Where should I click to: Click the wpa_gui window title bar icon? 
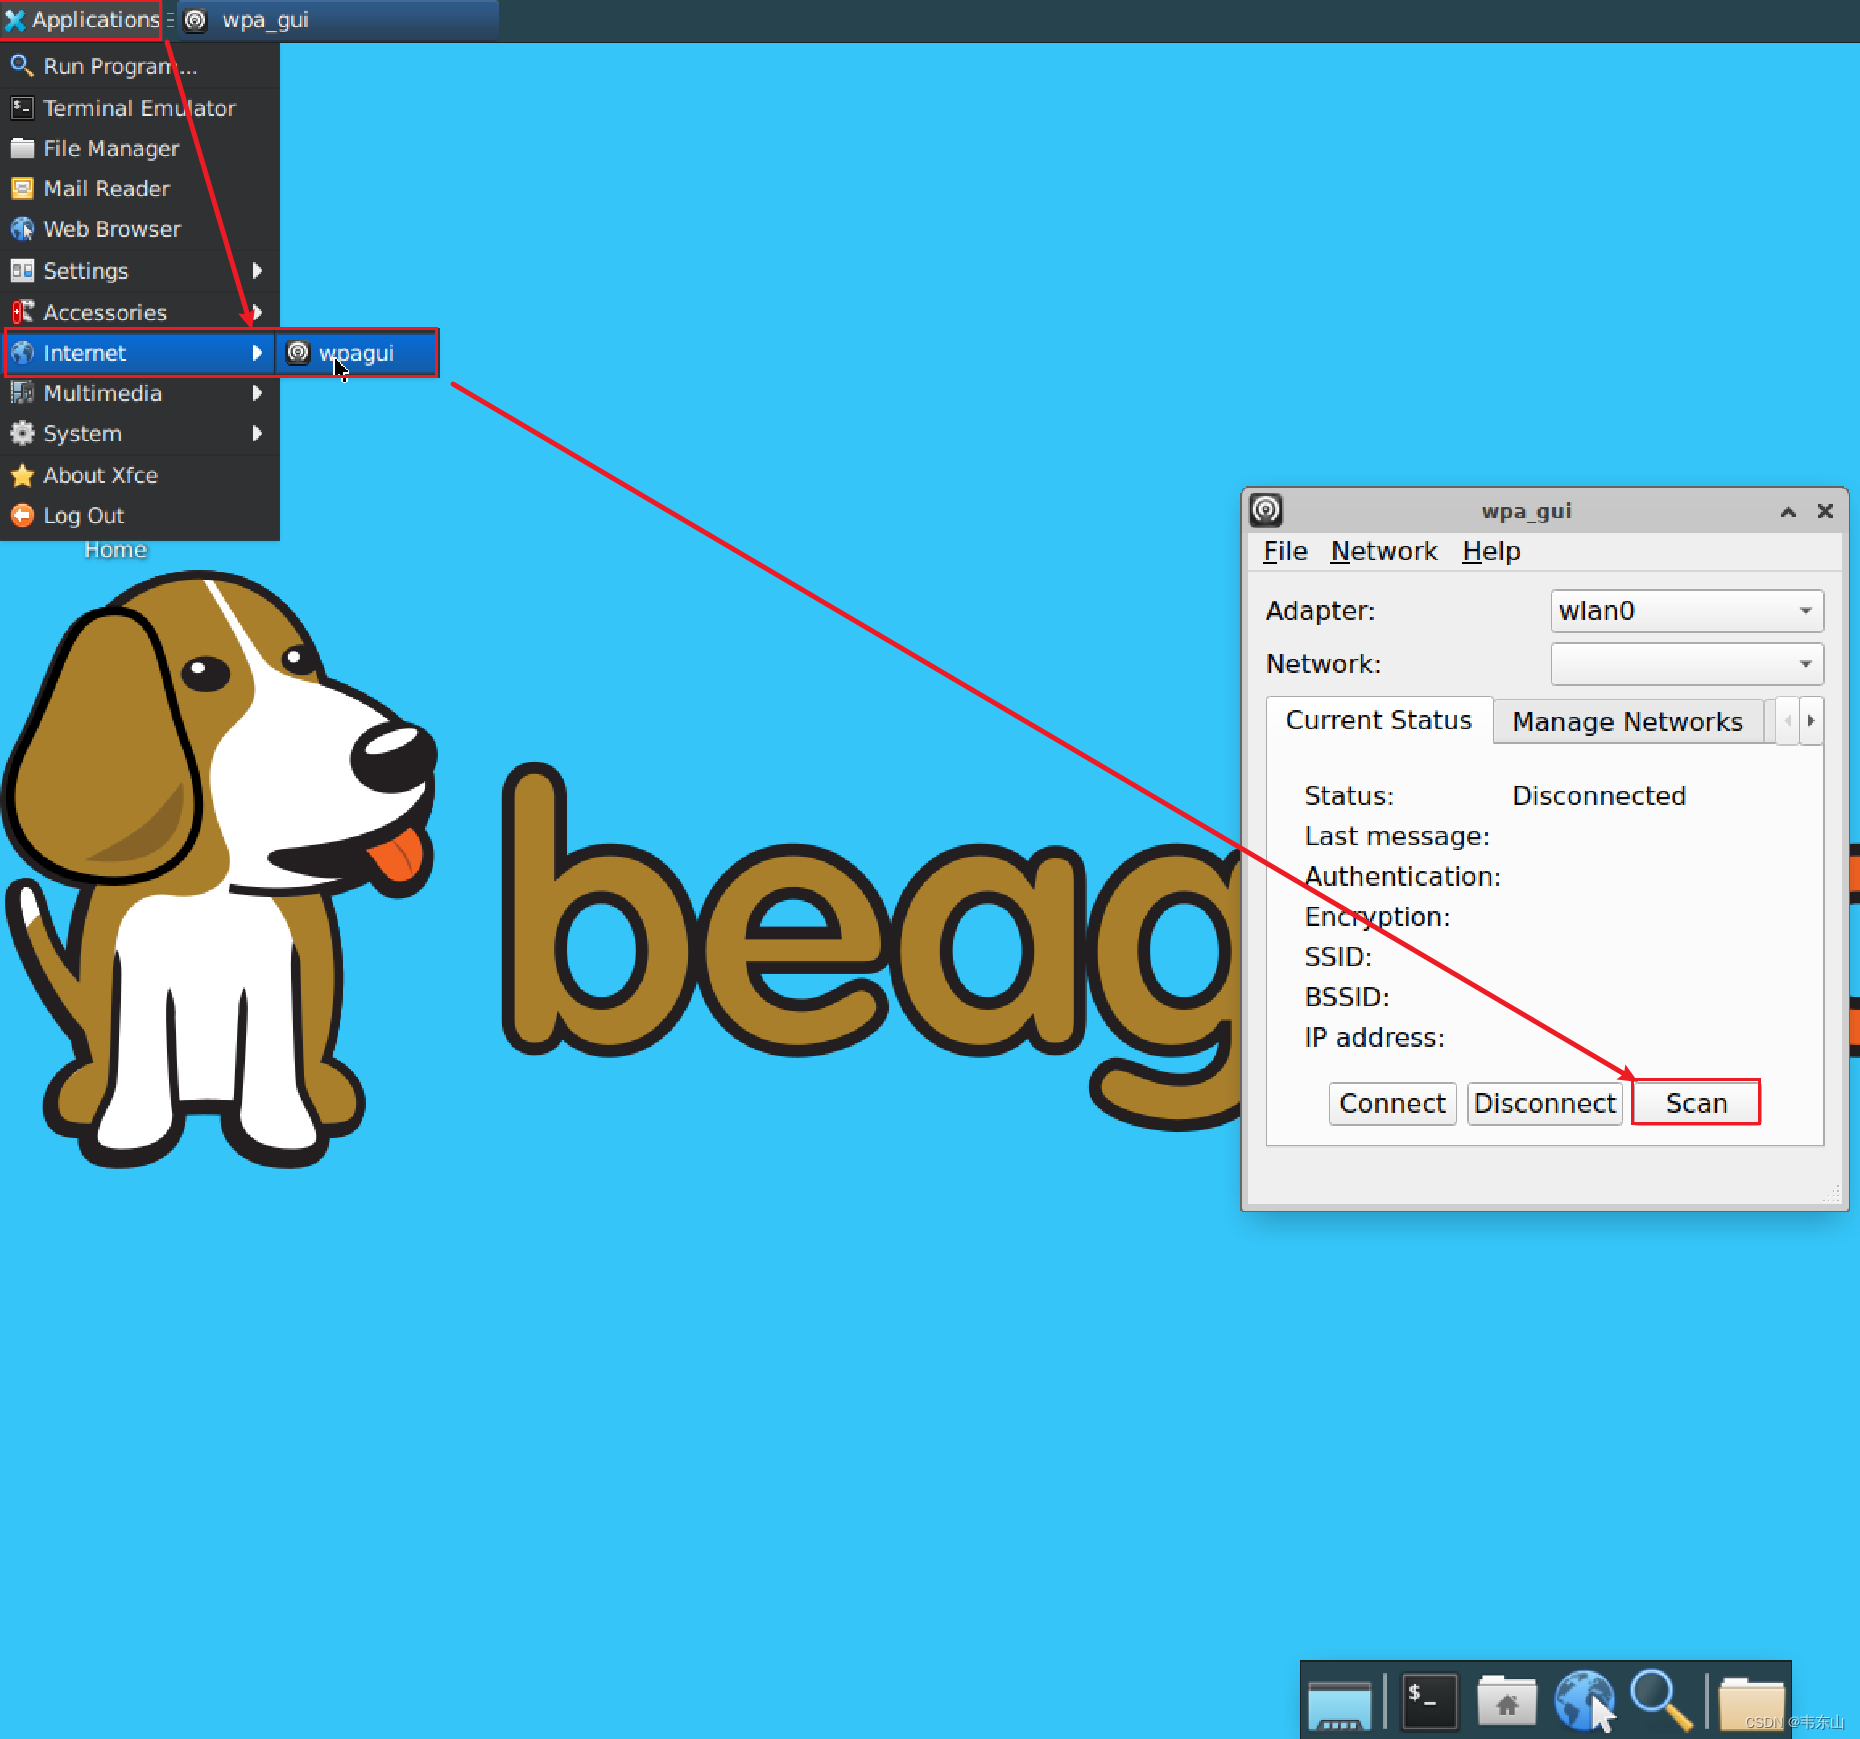click(x=1266, y=510)
